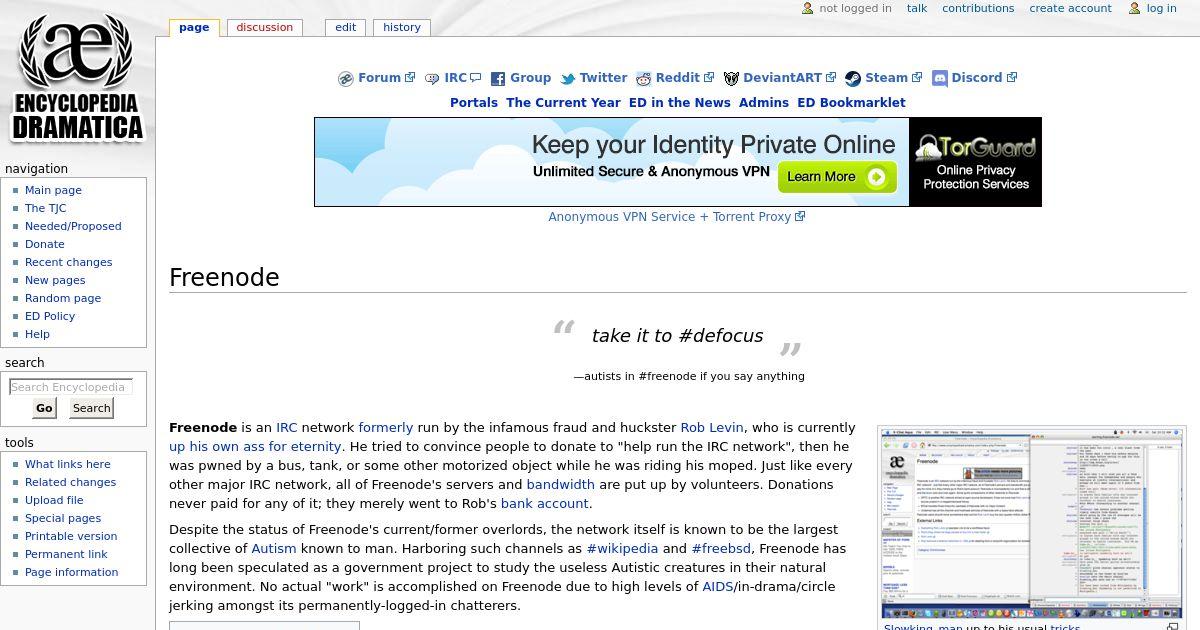
Task: Click the Learn More button in the banner
Action: (836, 177)
